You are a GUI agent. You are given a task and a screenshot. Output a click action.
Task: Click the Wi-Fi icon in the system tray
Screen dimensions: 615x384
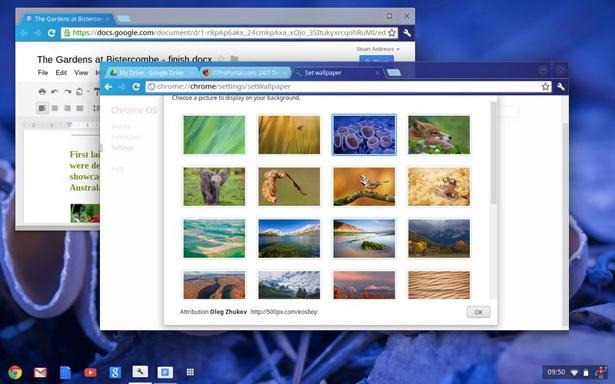(x=574, y=372)
